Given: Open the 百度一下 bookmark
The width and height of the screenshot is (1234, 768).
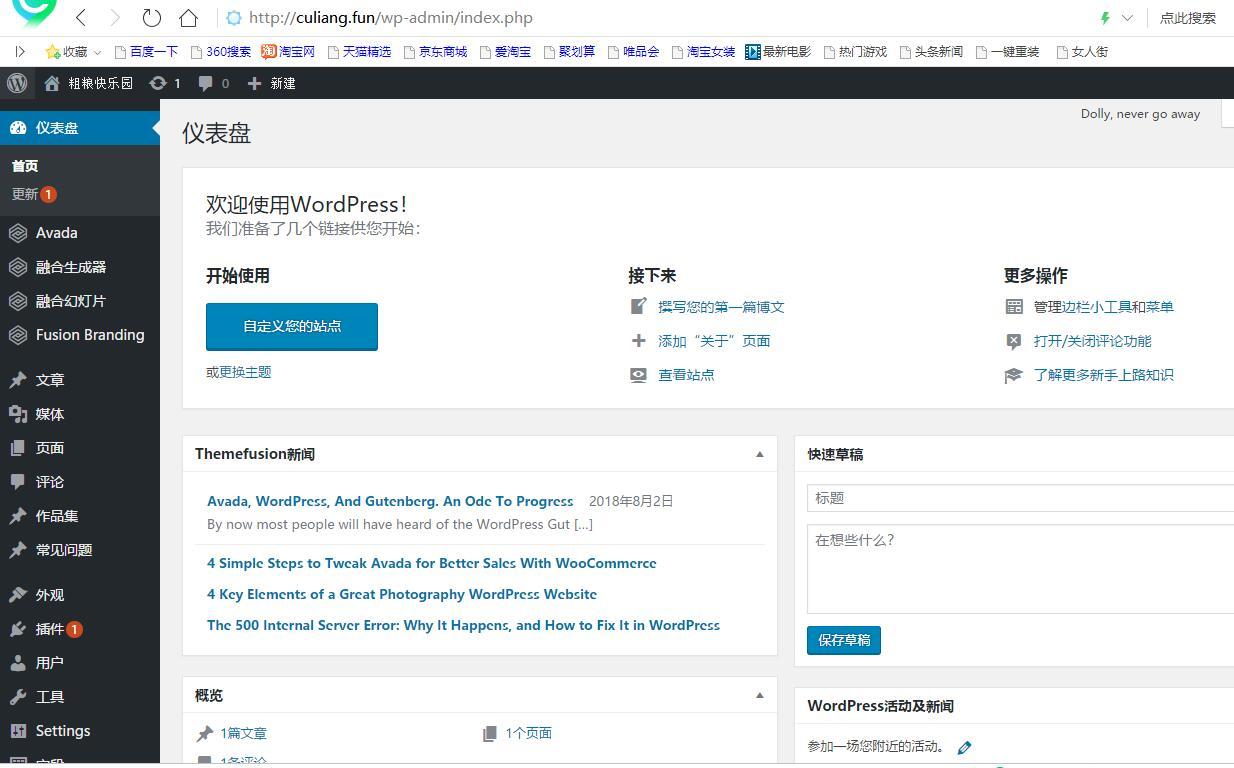Looking at the screenshot, I should point(147,51).
